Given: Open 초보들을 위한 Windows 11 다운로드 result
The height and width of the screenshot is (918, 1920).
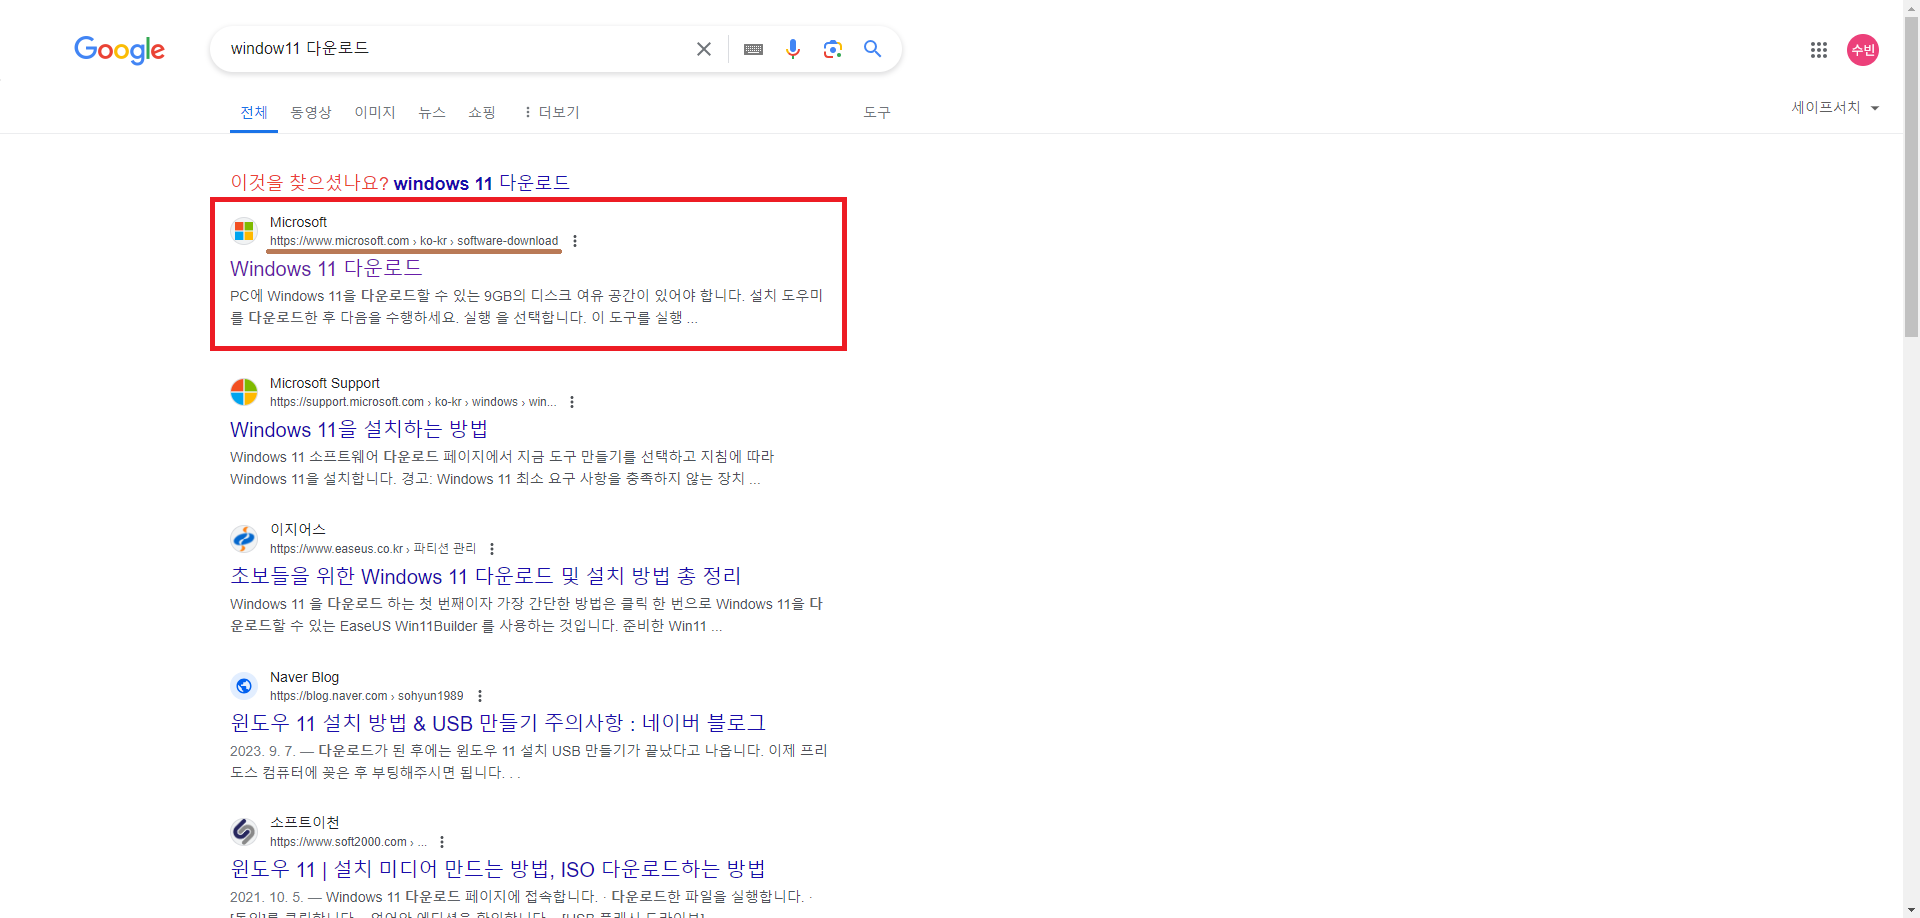Looking at the screenshot, I should 485,576.
